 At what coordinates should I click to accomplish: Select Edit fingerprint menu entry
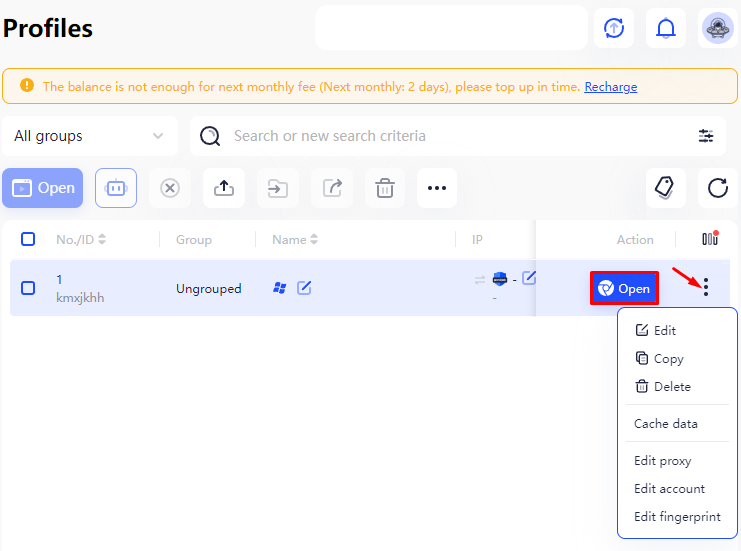point(677,517)
